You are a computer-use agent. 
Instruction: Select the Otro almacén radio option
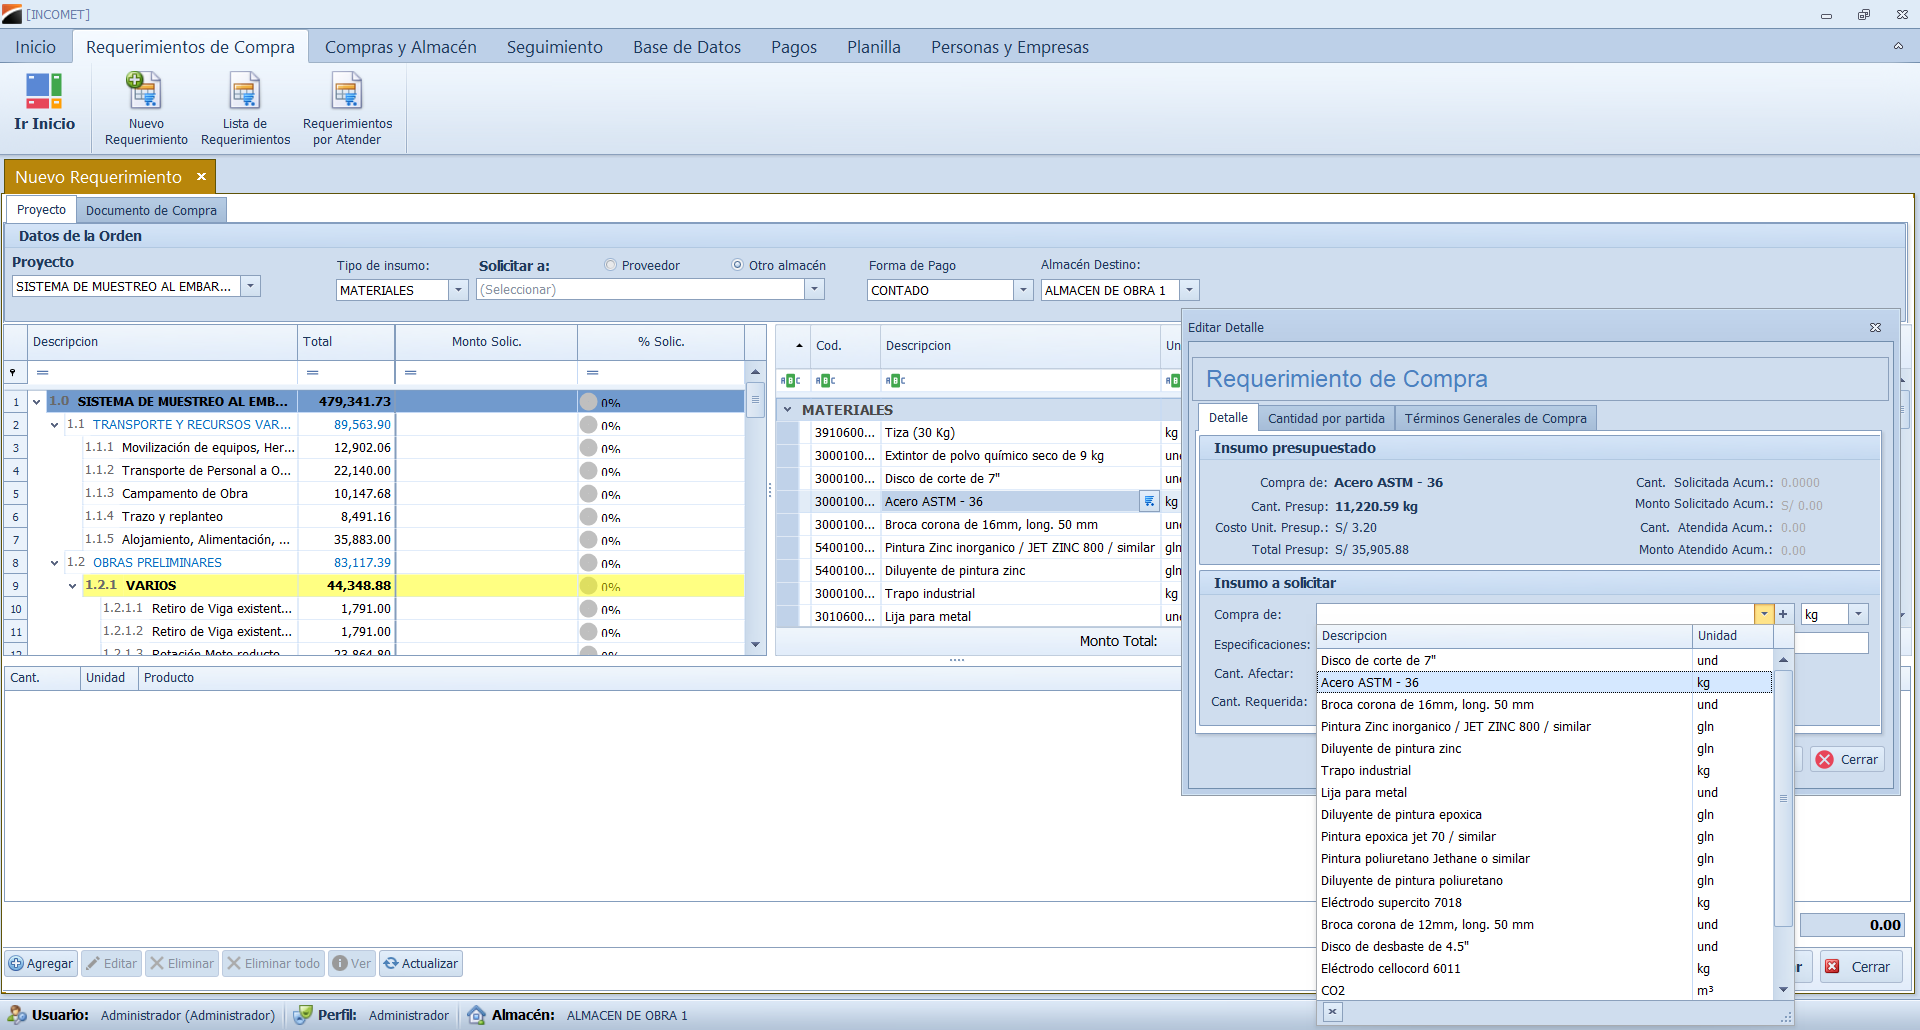(x=738, y=266)
